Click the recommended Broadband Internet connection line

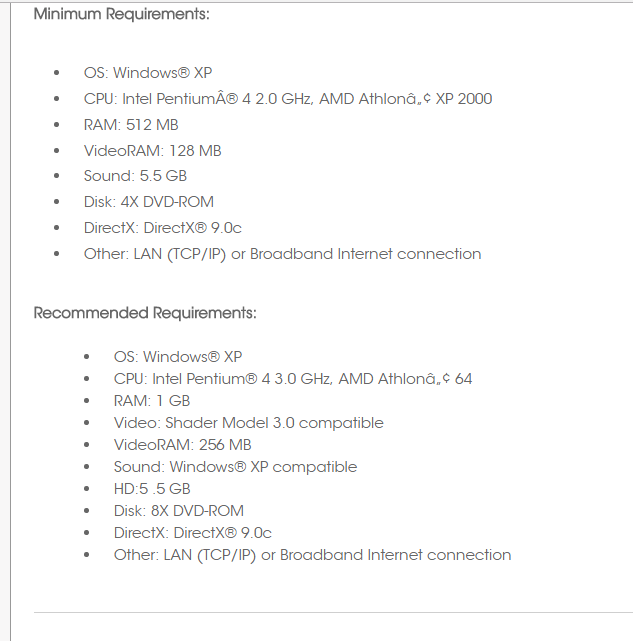pos(312,555)
